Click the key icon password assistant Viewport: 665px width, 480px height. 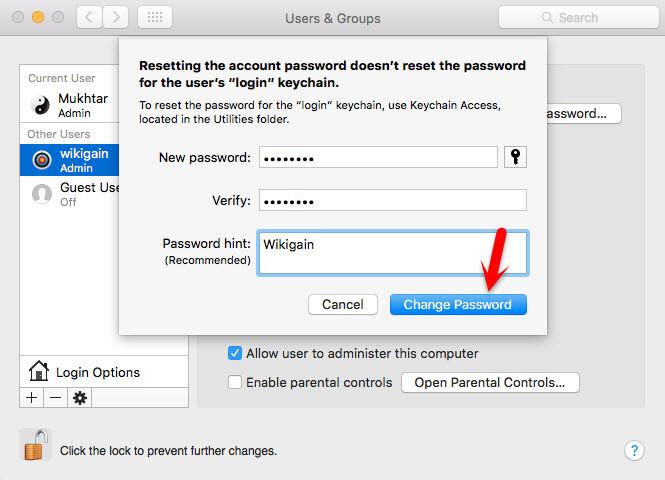click(515, 157)
